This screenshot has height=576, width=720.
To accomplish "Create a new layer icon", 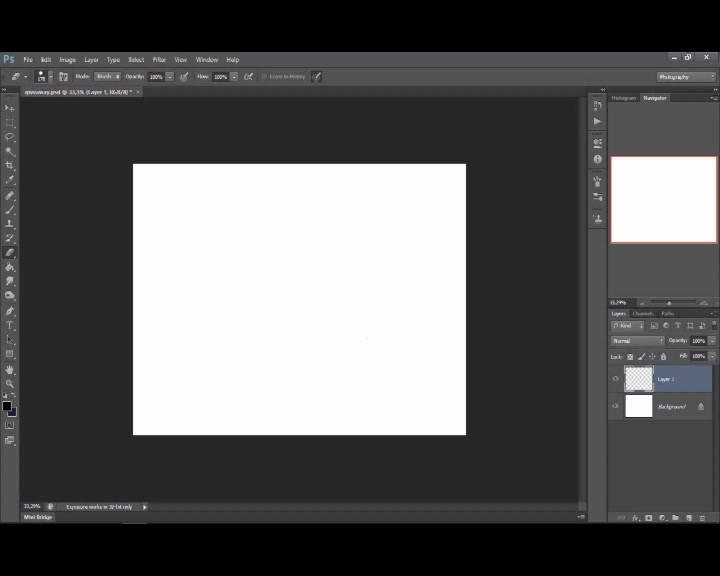I will click(x=689, y=518).
